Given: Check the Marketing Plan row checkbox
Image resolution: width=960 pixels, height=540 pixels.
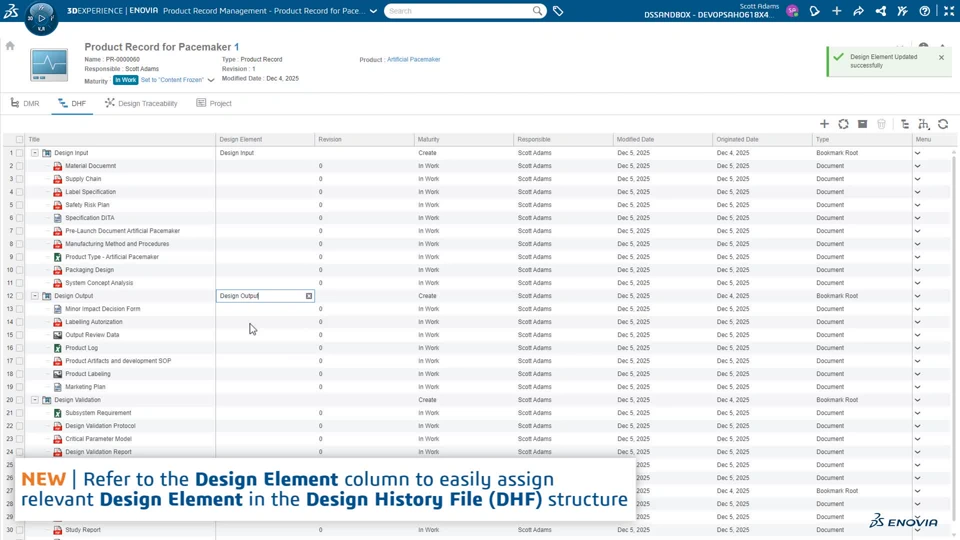Looking at the screenshot, I should pyautogui.click(x=20, y=387).
